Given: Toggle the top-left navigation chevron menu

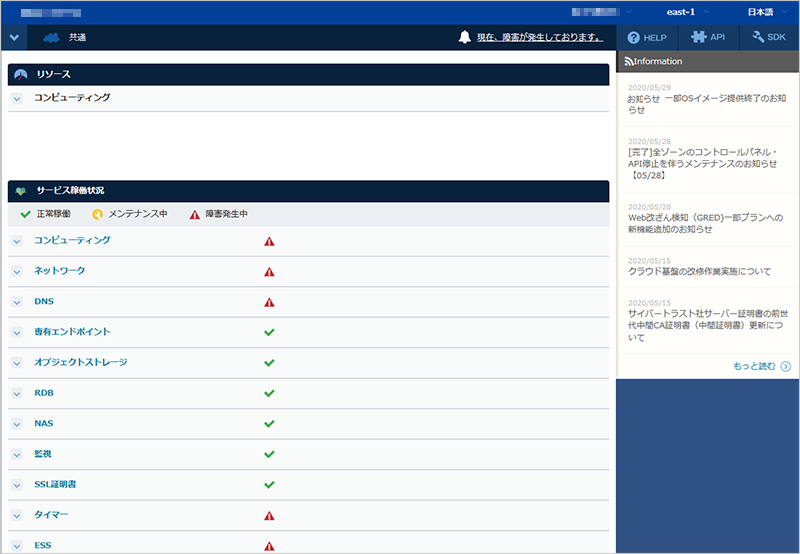Looking at the screenshot, I should (14, 37).
